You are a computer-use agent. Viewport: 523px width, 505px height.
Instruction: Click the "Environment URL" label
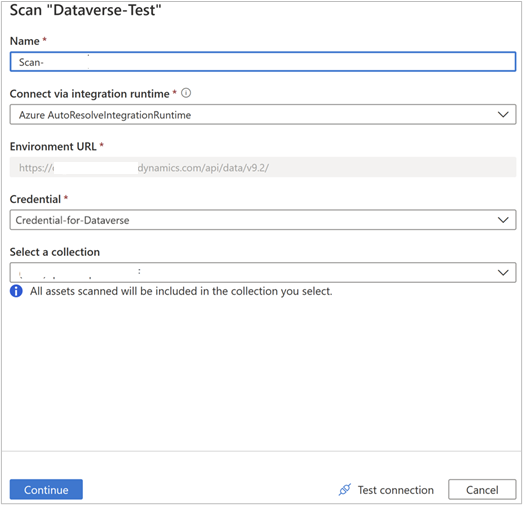pyautogui.click(x=53, y=146)
